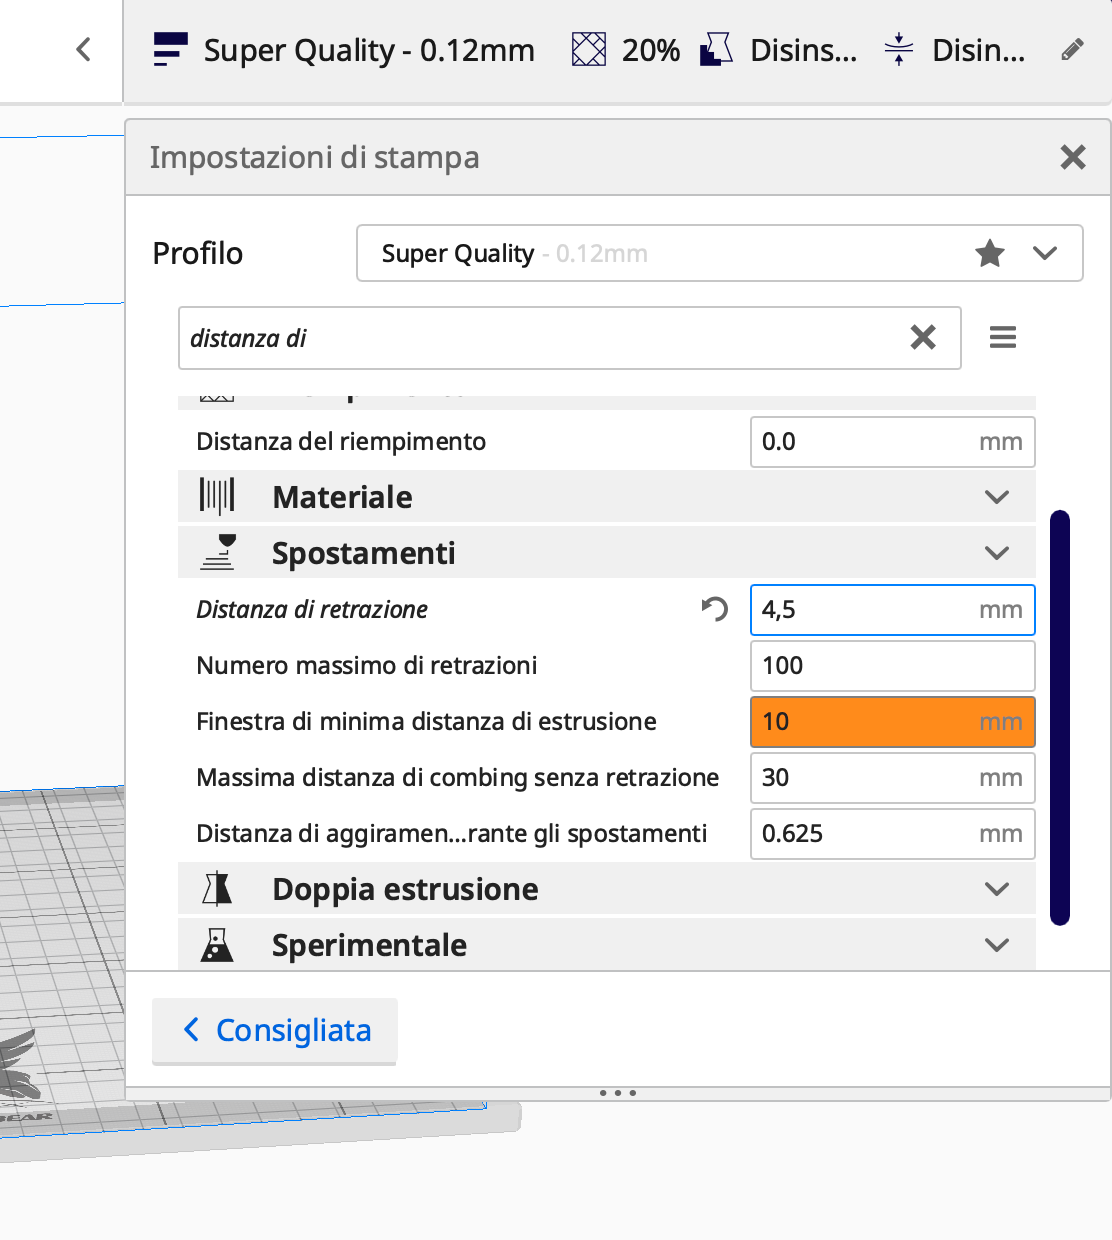The height and width of the screenshot is (1240, 1112).
Task: Clear the 'distanza di' search text
Action: [x=923, y=338]
